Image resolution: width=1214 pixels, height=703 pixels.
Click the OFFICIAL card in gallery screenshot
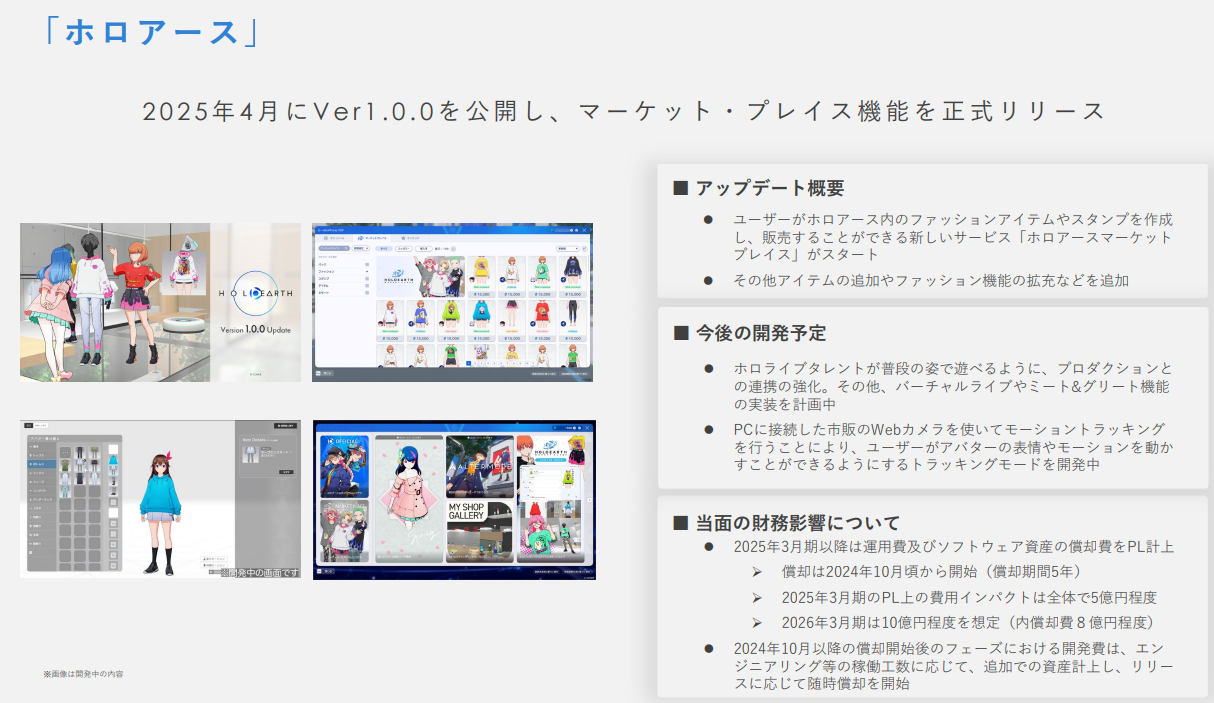click(x=343, y=466)
